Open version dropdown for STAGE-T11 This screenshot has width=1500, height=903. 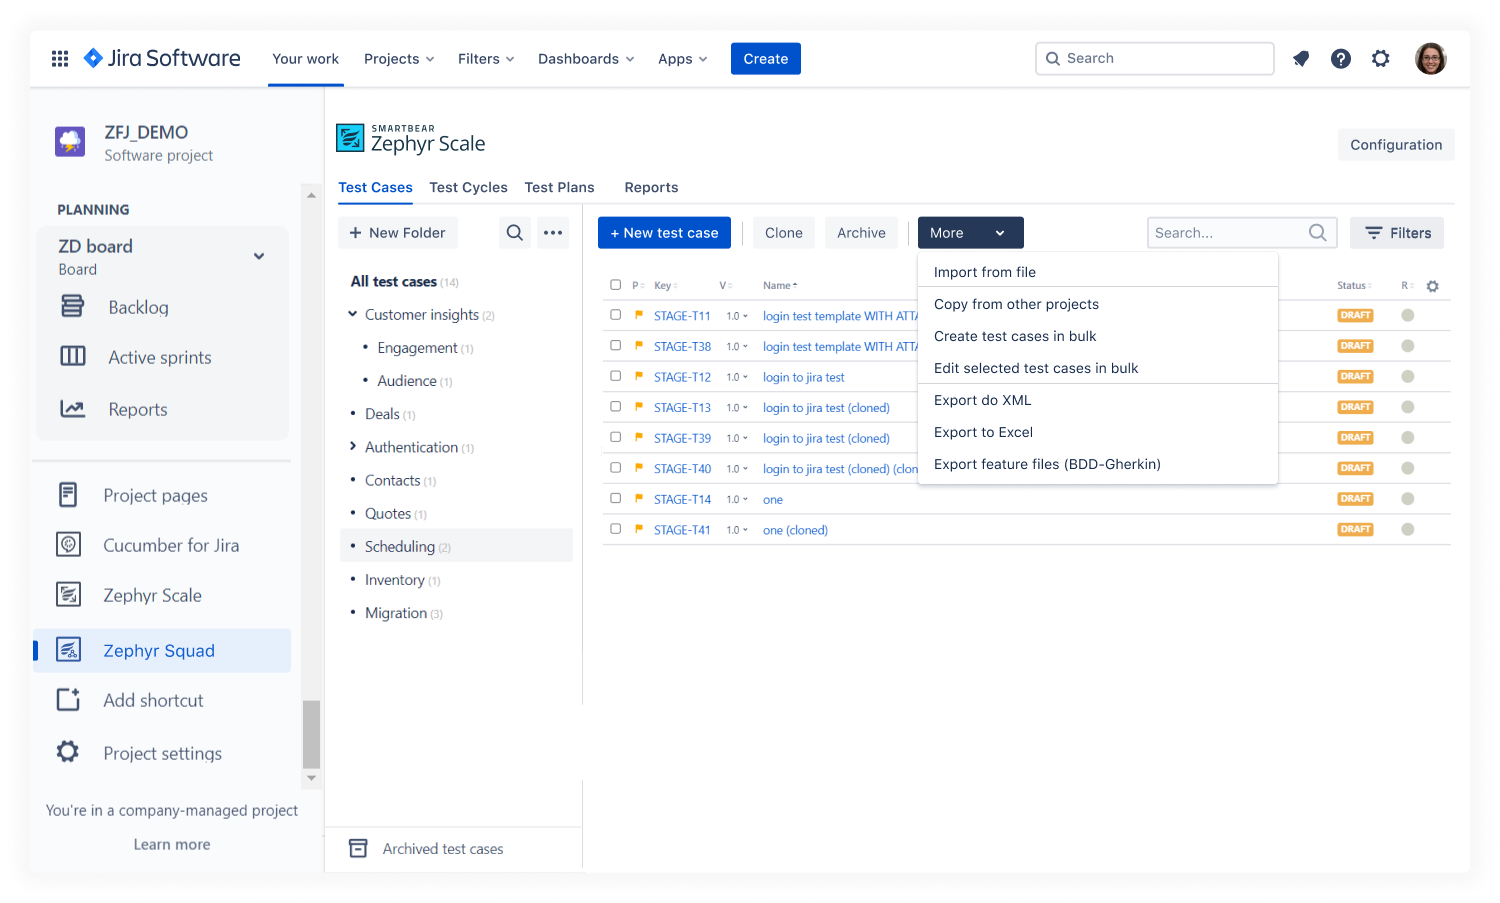[737, 316]
